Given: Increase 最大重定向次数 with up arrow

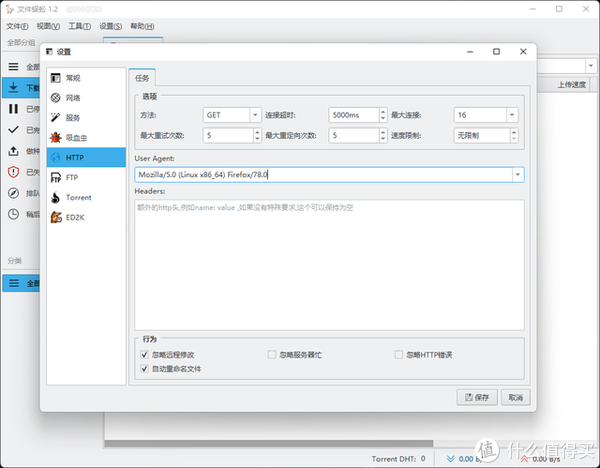Looking at the screenshot, I should click(x=383, y=132).
